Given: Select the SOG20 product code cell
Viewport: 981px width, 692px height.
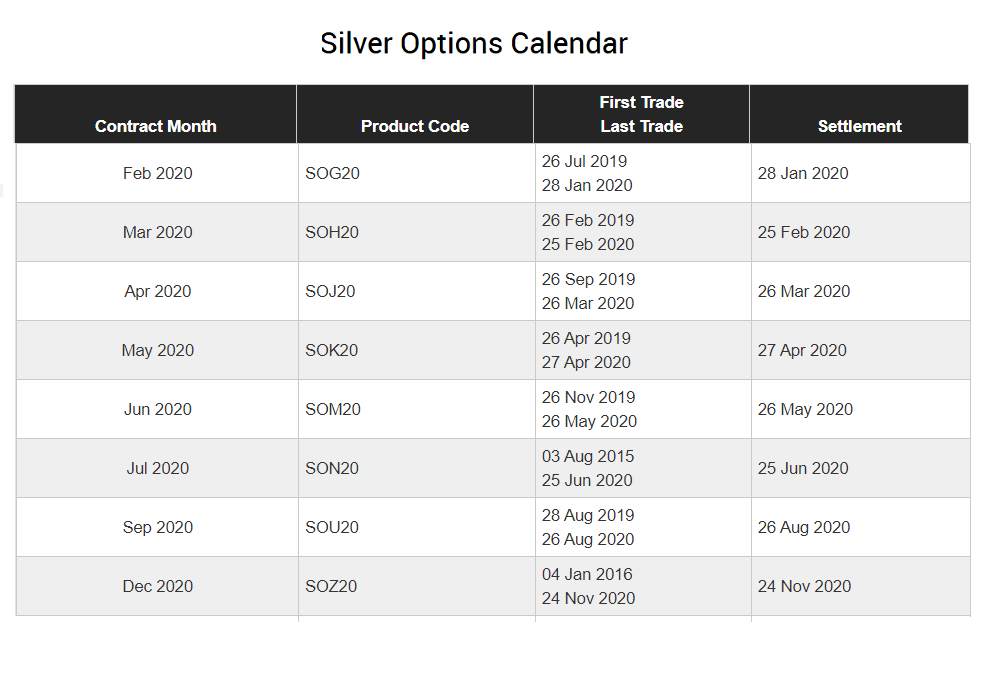Looking at the screenshot, I should click(416, 173).
